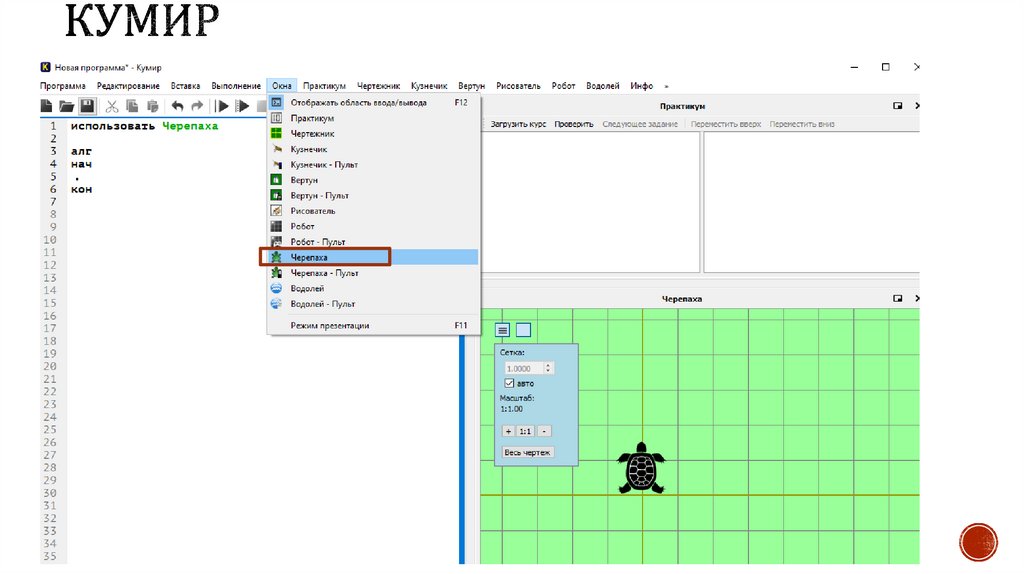Open the Инфо menu

(x=641, y=86)
